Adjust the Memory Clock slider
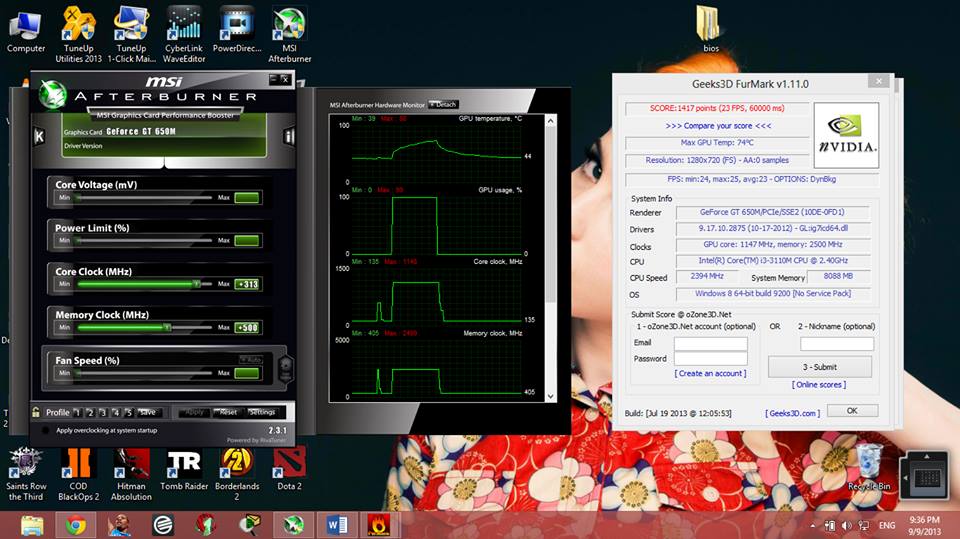Screen dimensions: 960x539 [144, 328]
